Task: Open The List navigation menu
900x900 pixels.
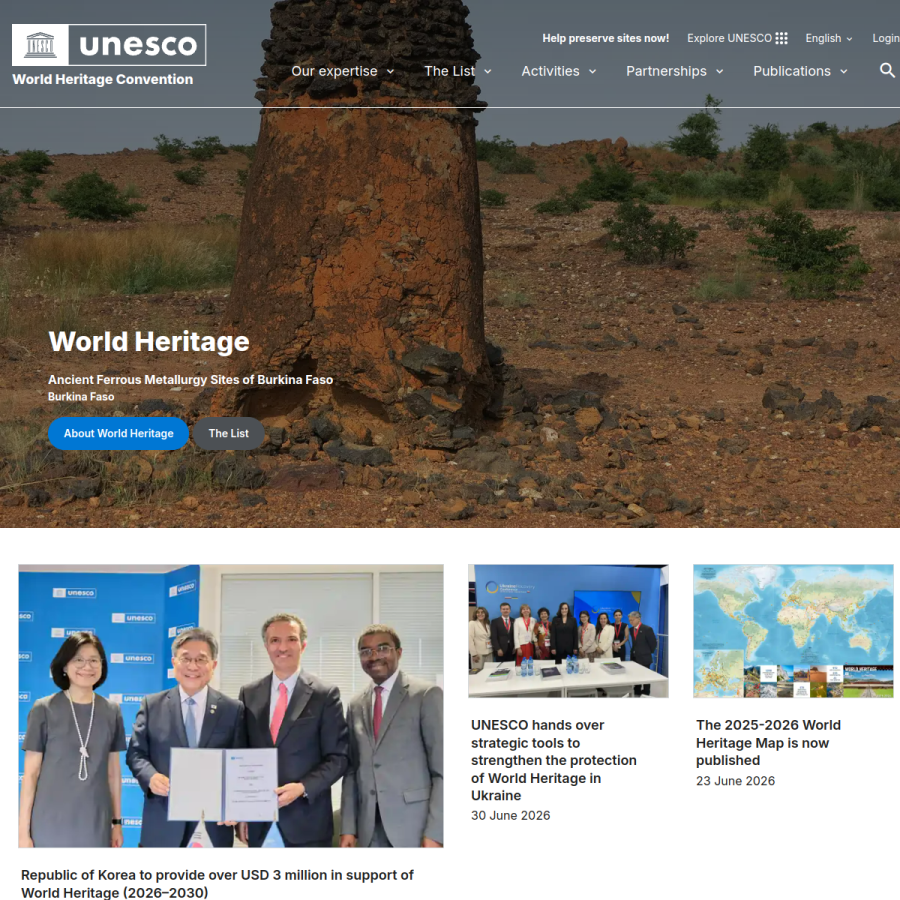Action: tap(458, 71)
